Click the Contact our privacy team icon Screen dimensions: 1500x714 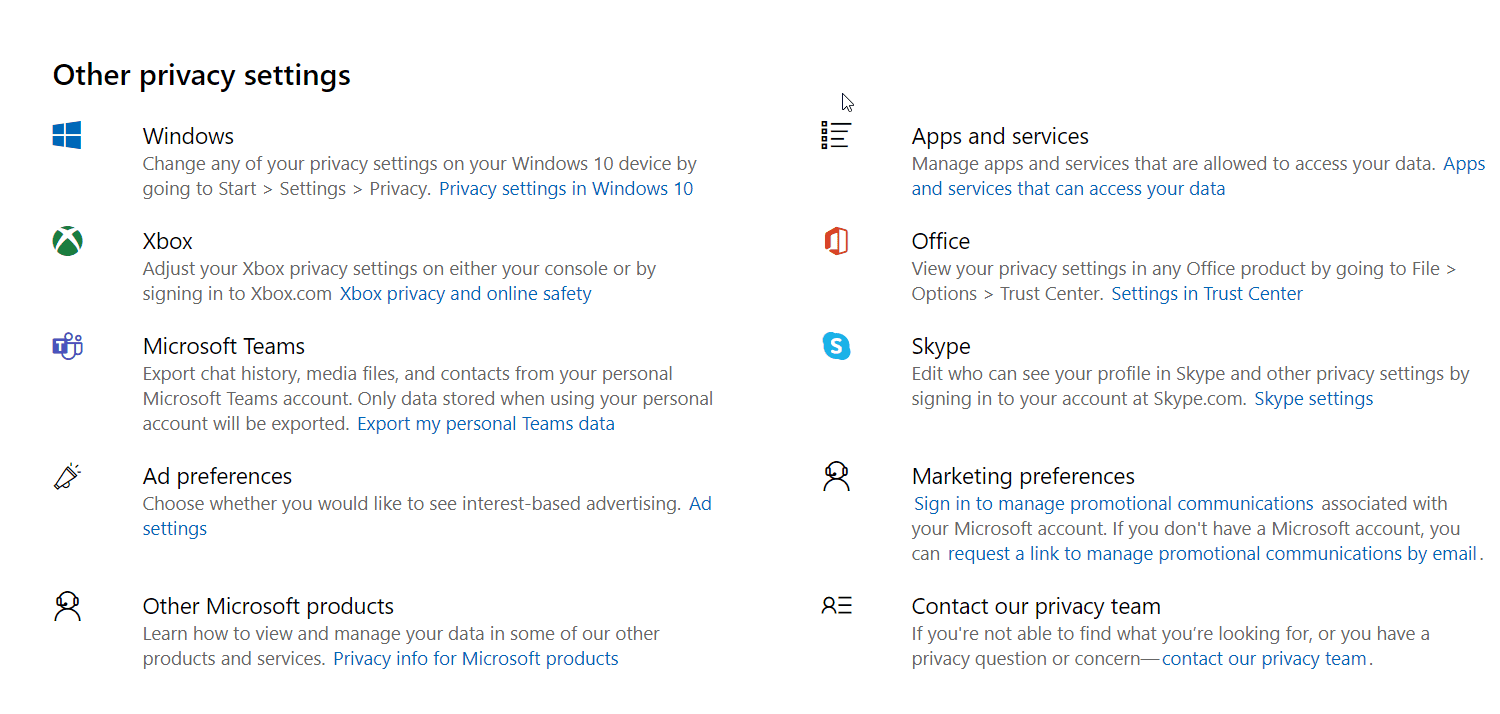[x=836, y=605]
